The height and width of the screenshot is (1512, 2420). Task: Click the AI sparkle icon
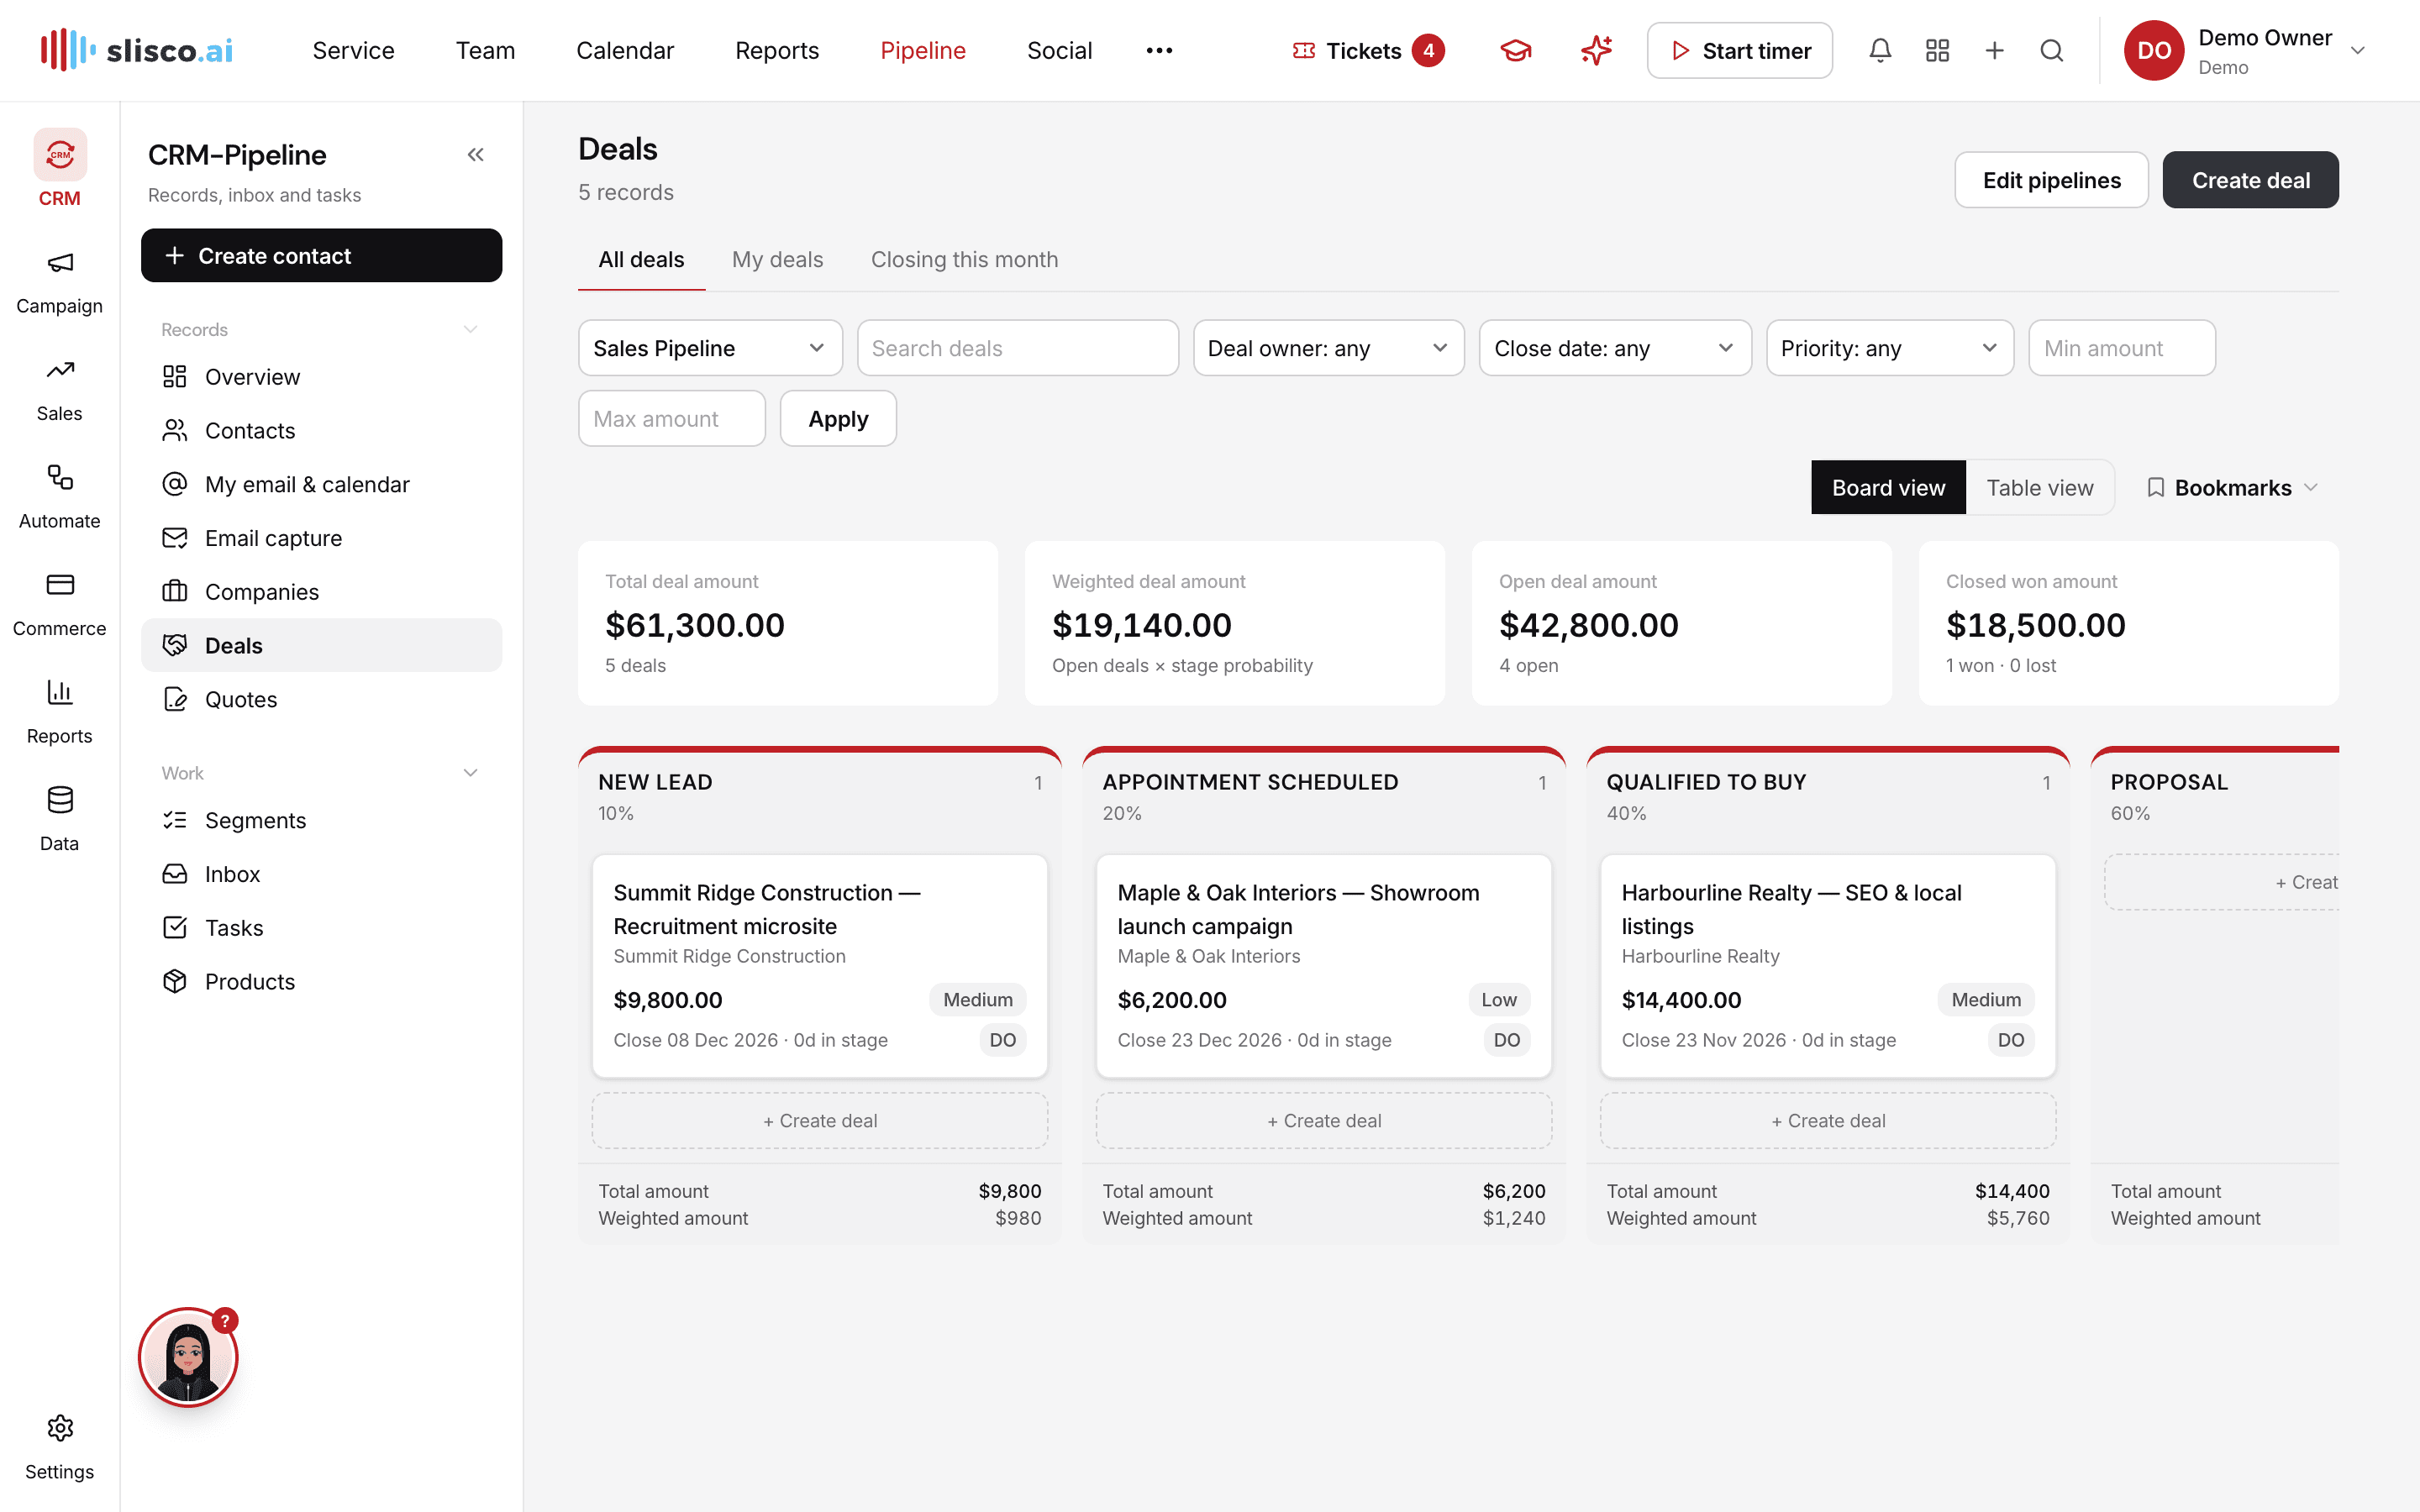pyautogui.click(x=1596, y=50)
